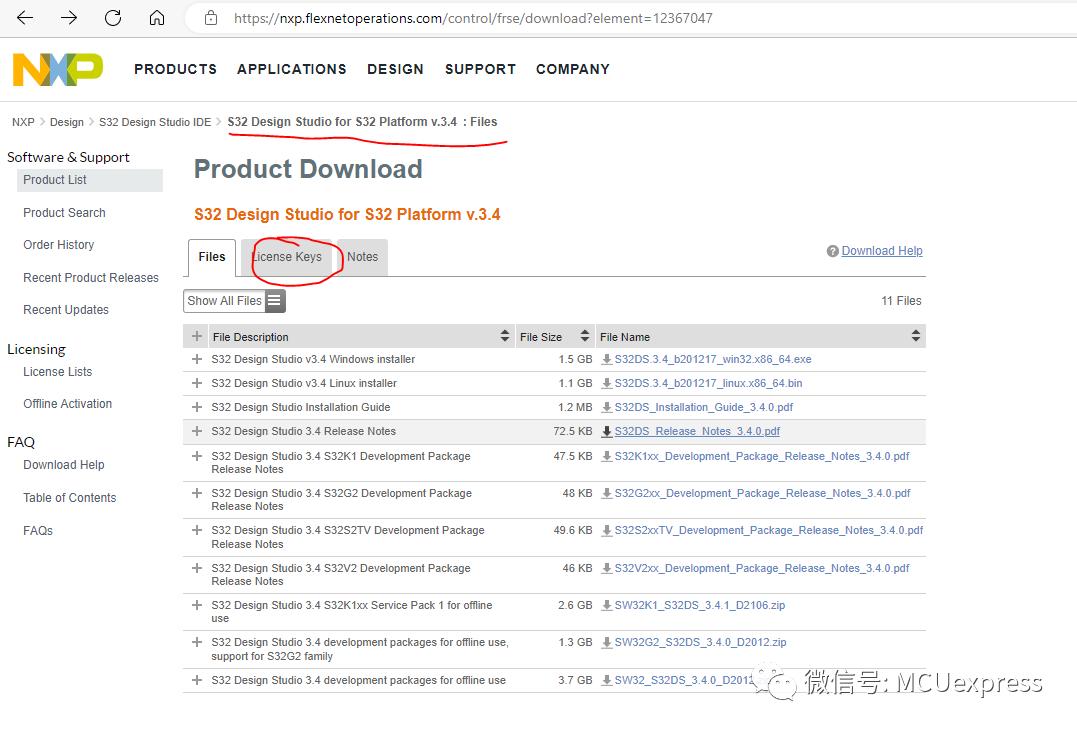
Task: Open Product List in sidebar
Action: pos(90,181)
